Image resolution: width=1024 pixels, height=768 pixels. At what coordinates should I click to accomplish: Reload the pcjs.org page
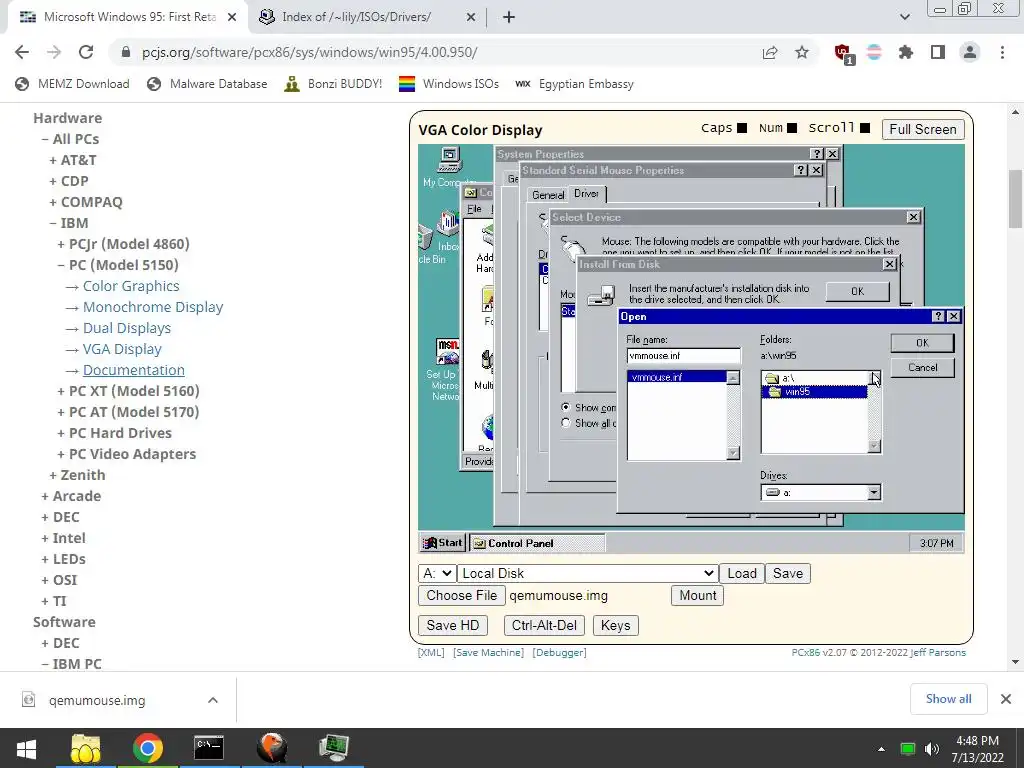click(86, 52)
